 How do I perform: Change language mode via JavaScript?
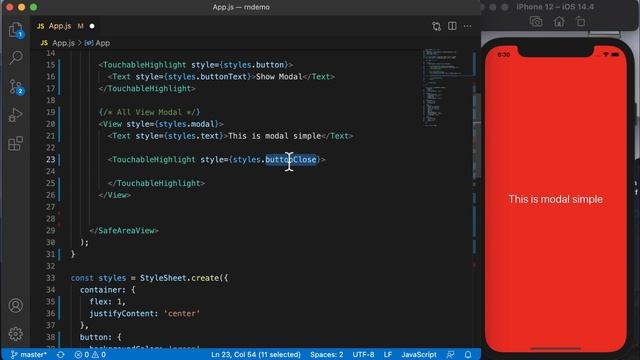coord(419,354)
